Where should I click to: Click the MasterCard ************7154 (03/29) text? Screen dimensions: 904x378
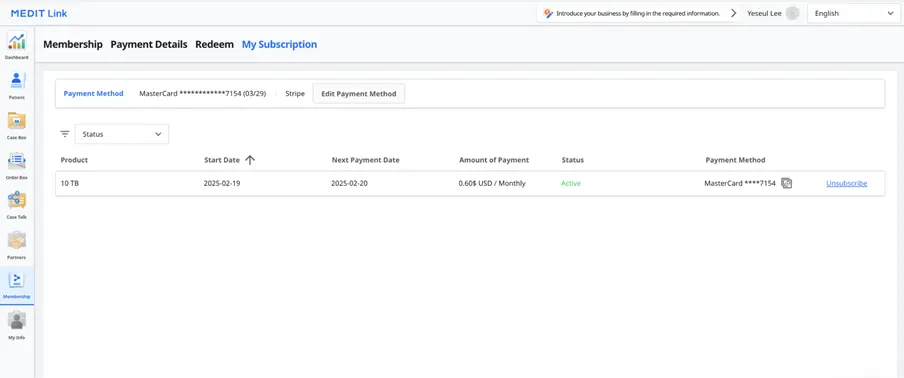[x=202, y=93]
